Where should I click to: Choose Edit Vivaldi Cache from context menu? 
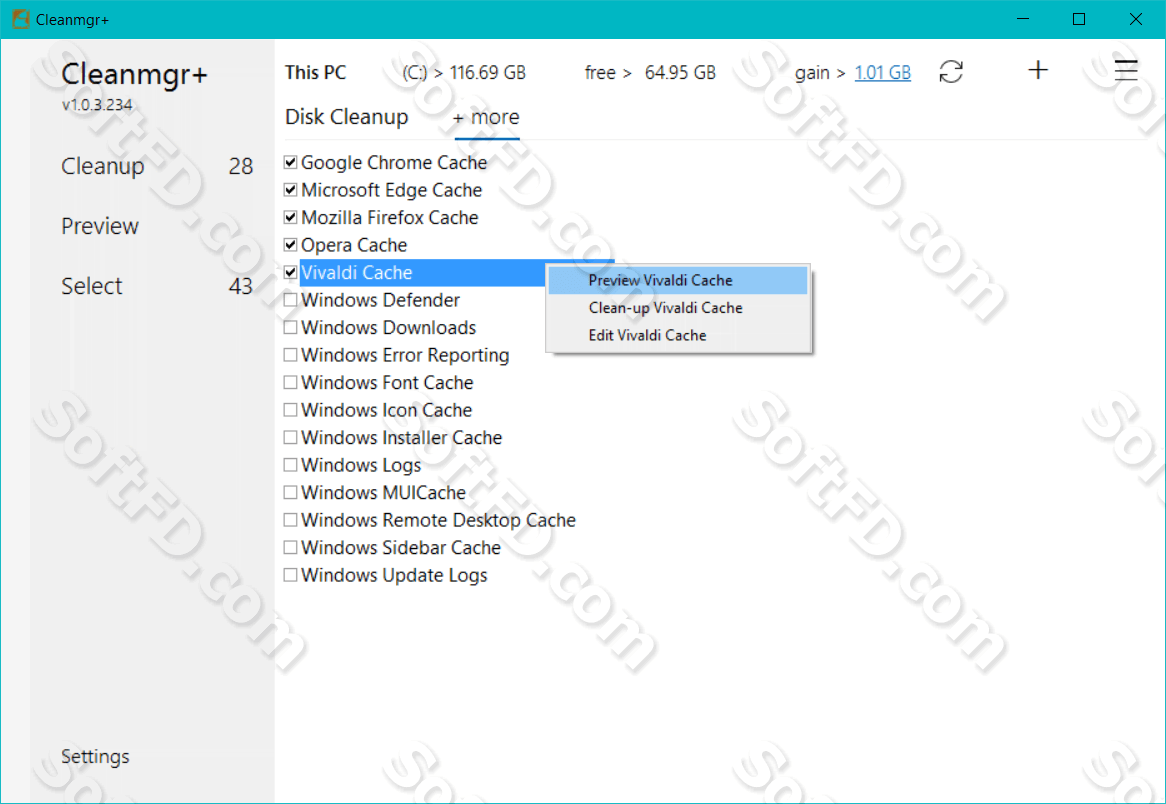677,335
